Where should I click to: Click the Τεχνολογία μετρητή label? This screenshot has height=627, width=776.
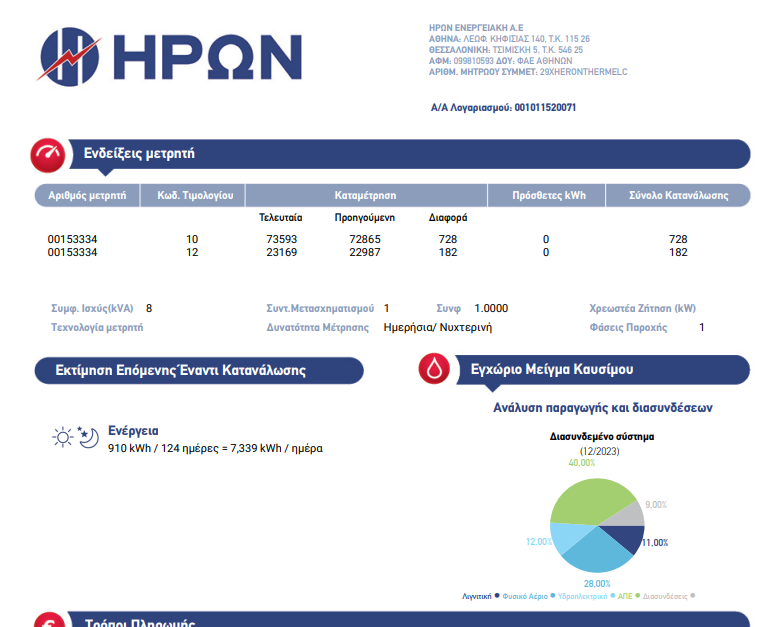[x=97, y=328]
